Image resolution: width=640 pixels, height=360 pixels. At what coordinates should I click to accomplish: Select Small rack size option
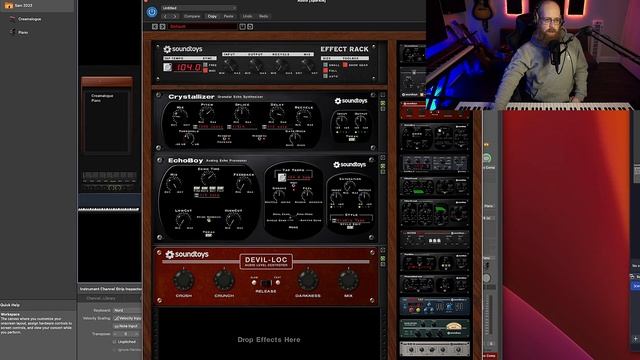tap(325, 65)
